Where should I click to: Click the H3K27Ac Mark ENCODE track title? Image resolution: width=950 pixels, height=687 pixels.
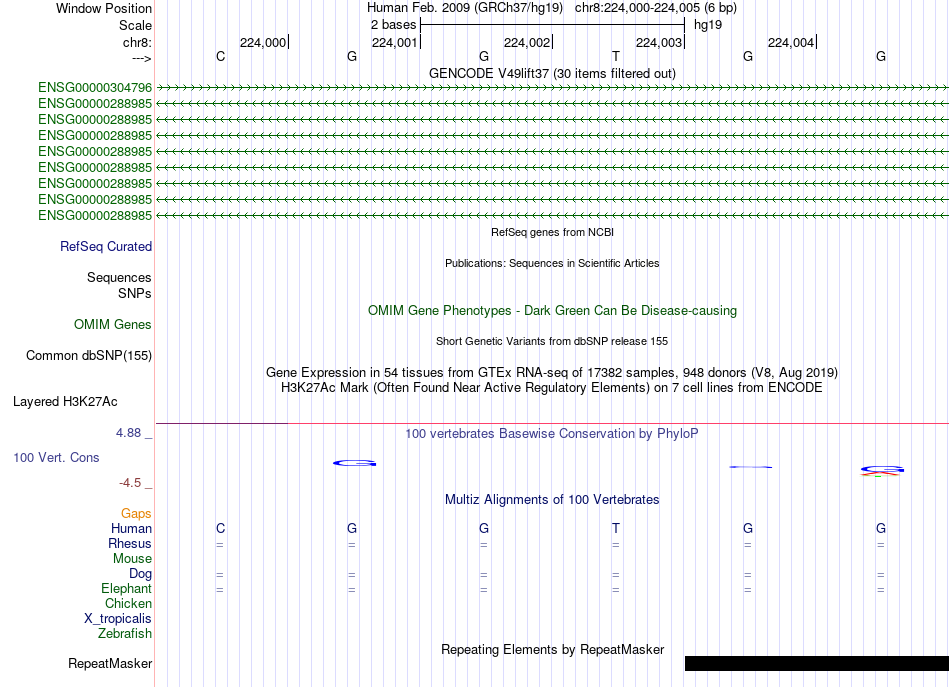(552, 387)
